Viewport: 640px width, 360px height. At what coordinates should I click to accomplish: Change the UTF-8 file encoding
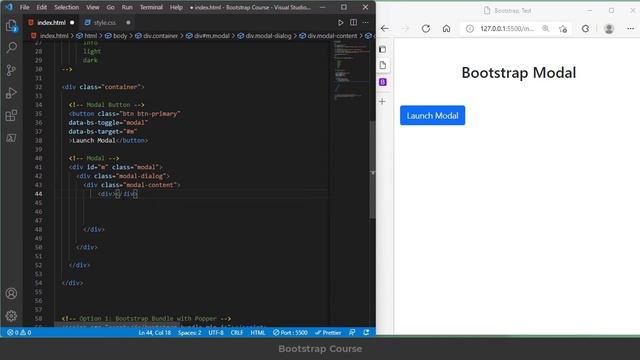216,333
